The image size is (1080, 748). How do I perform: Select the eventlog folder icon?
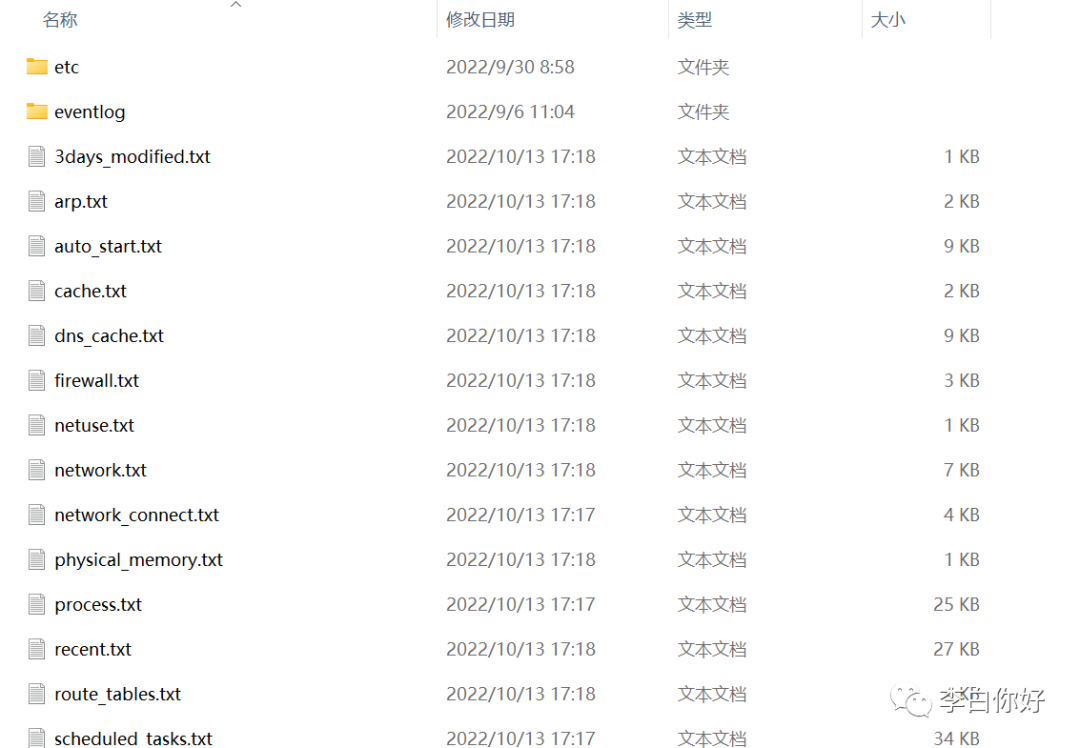point(37,112)
